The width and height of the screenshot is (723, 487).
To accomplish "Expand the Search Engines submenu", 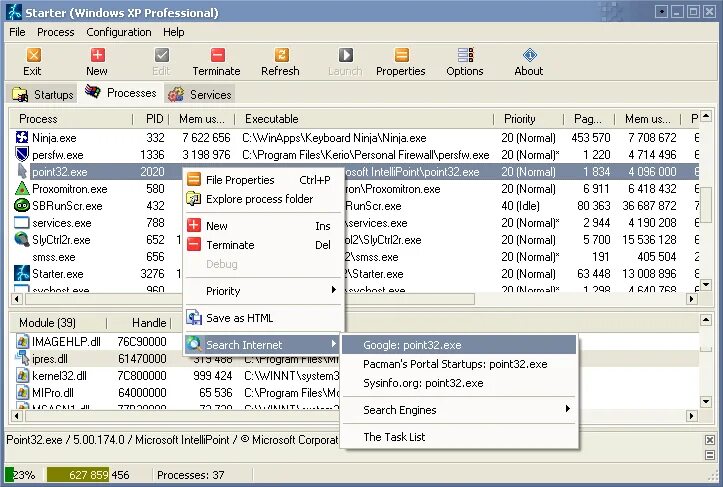I will tap(460, 410).
